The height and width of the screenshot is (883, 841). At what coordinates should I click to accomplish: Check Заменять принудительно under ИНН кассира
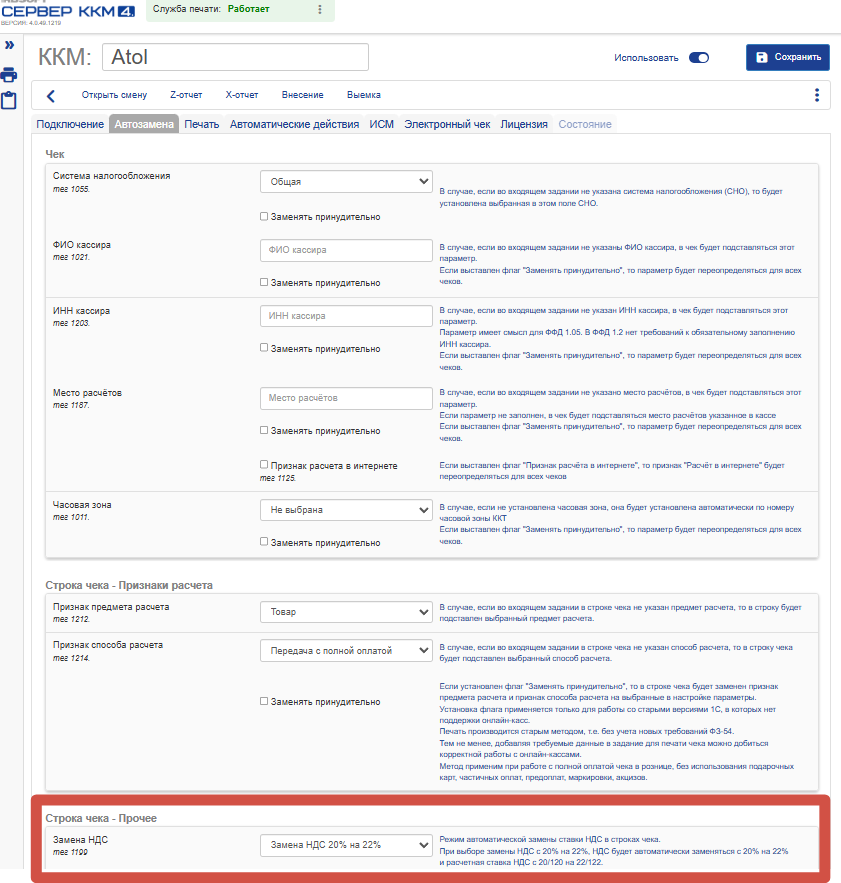tap(264, 348)
